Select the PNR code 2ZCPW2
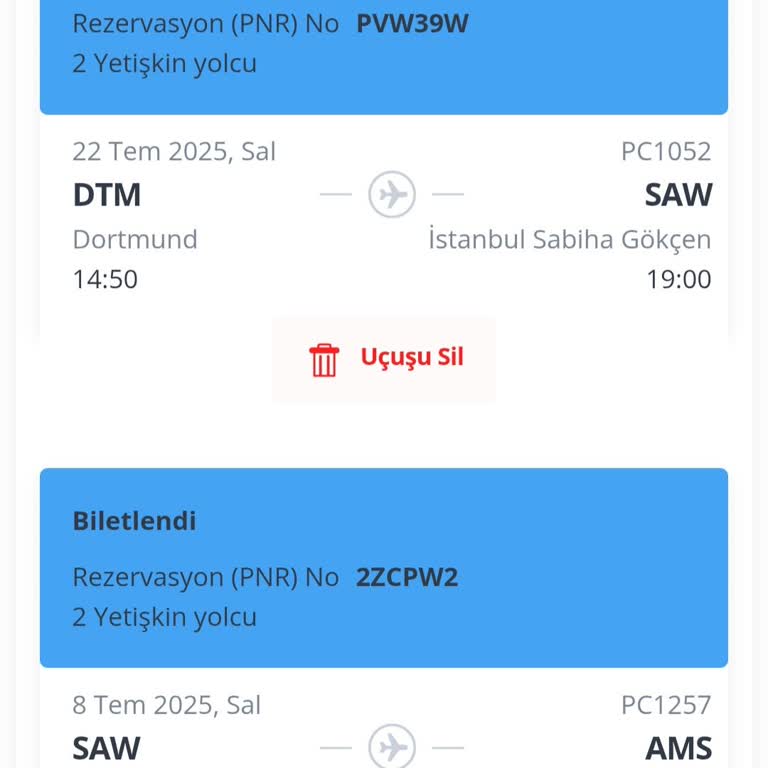The image size is (768, 768). pyautogui.click(x=407, y=577)
